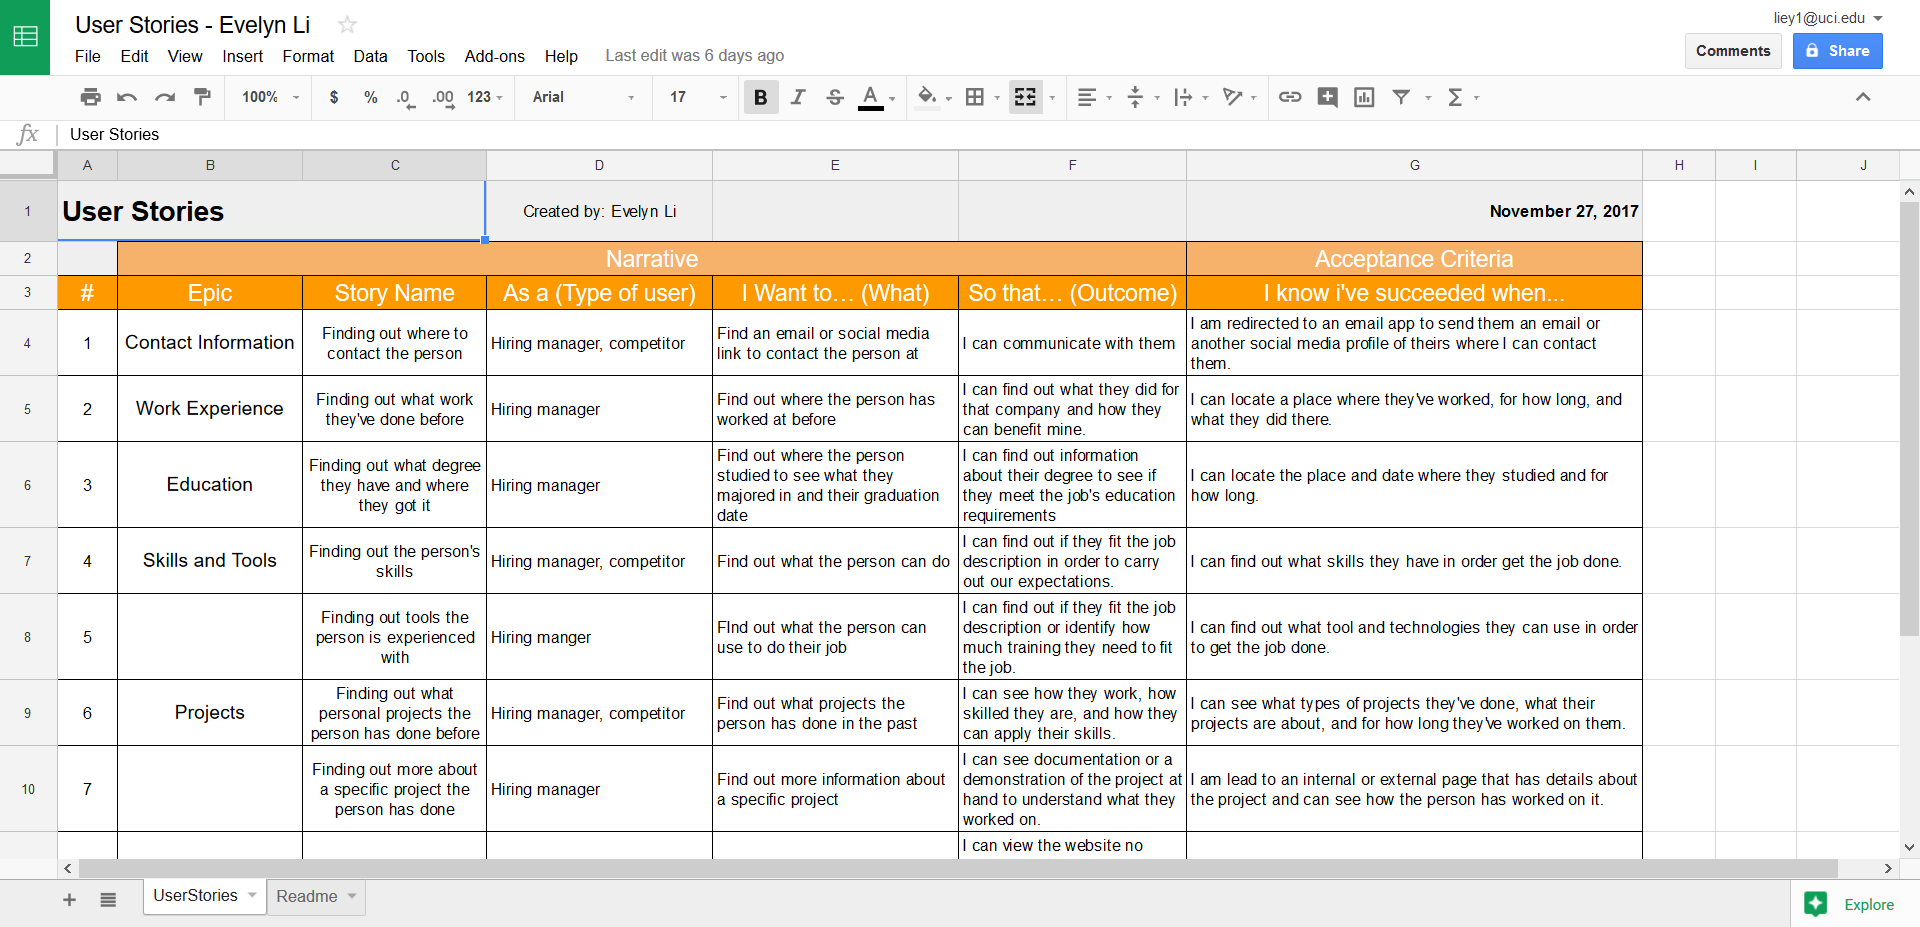This screenshot has height=927, width=1920.
Task: Open the View menu
Action: click(x=185, y=56)
